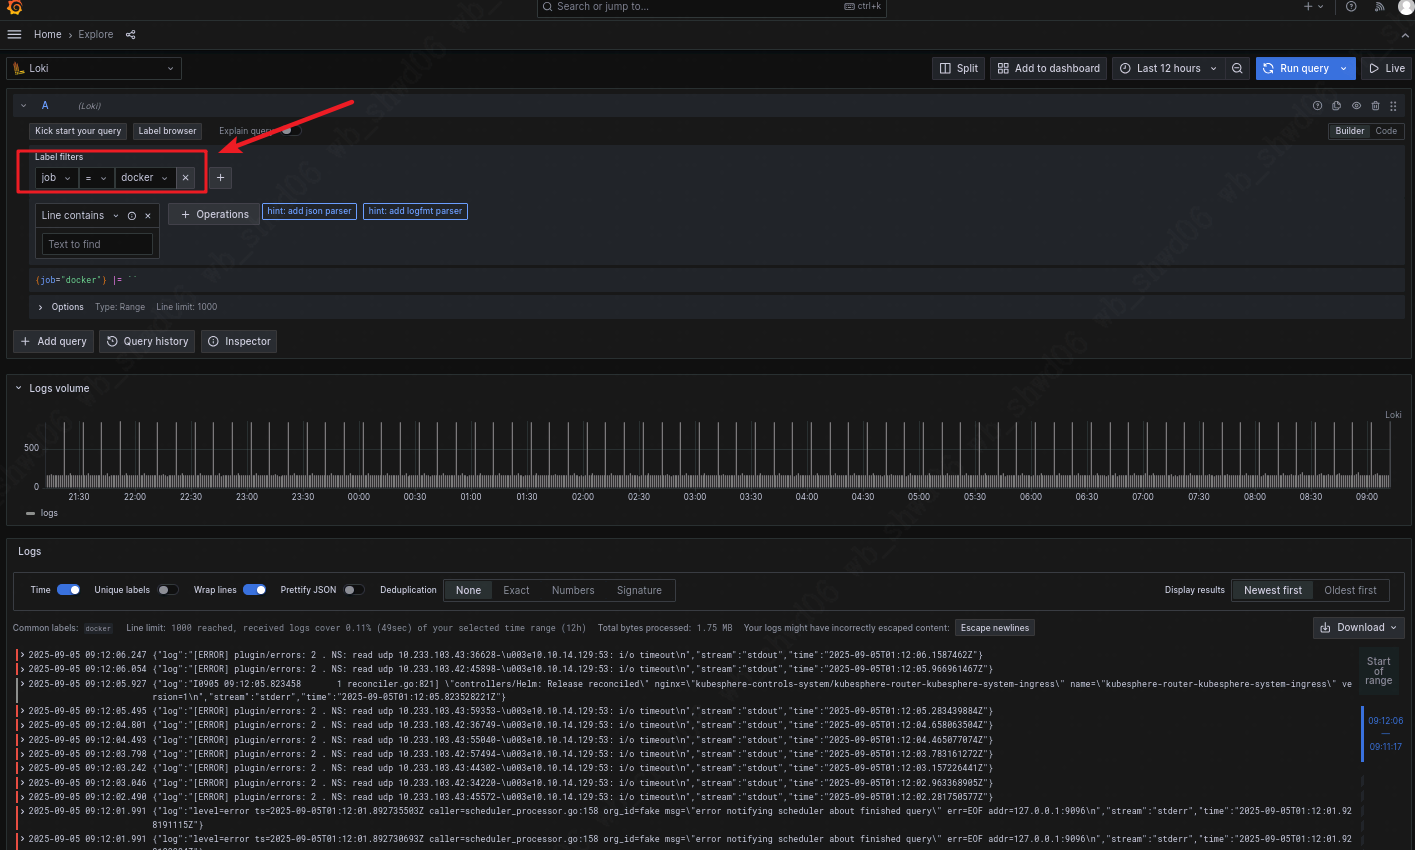Open the Grafana logo home link
Screen dimensions: 1415x850
tap(14, 7)
